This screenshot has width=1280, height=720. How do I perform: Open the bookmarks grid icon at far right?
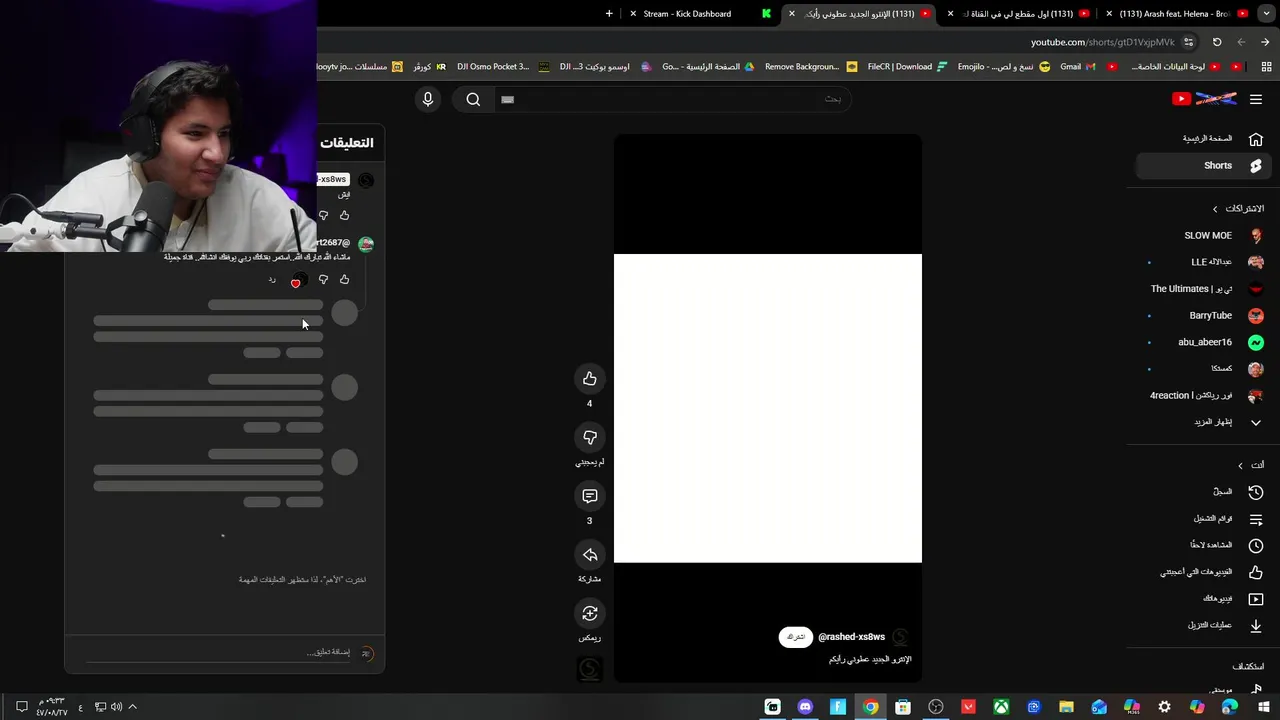tap(1266, 67)
